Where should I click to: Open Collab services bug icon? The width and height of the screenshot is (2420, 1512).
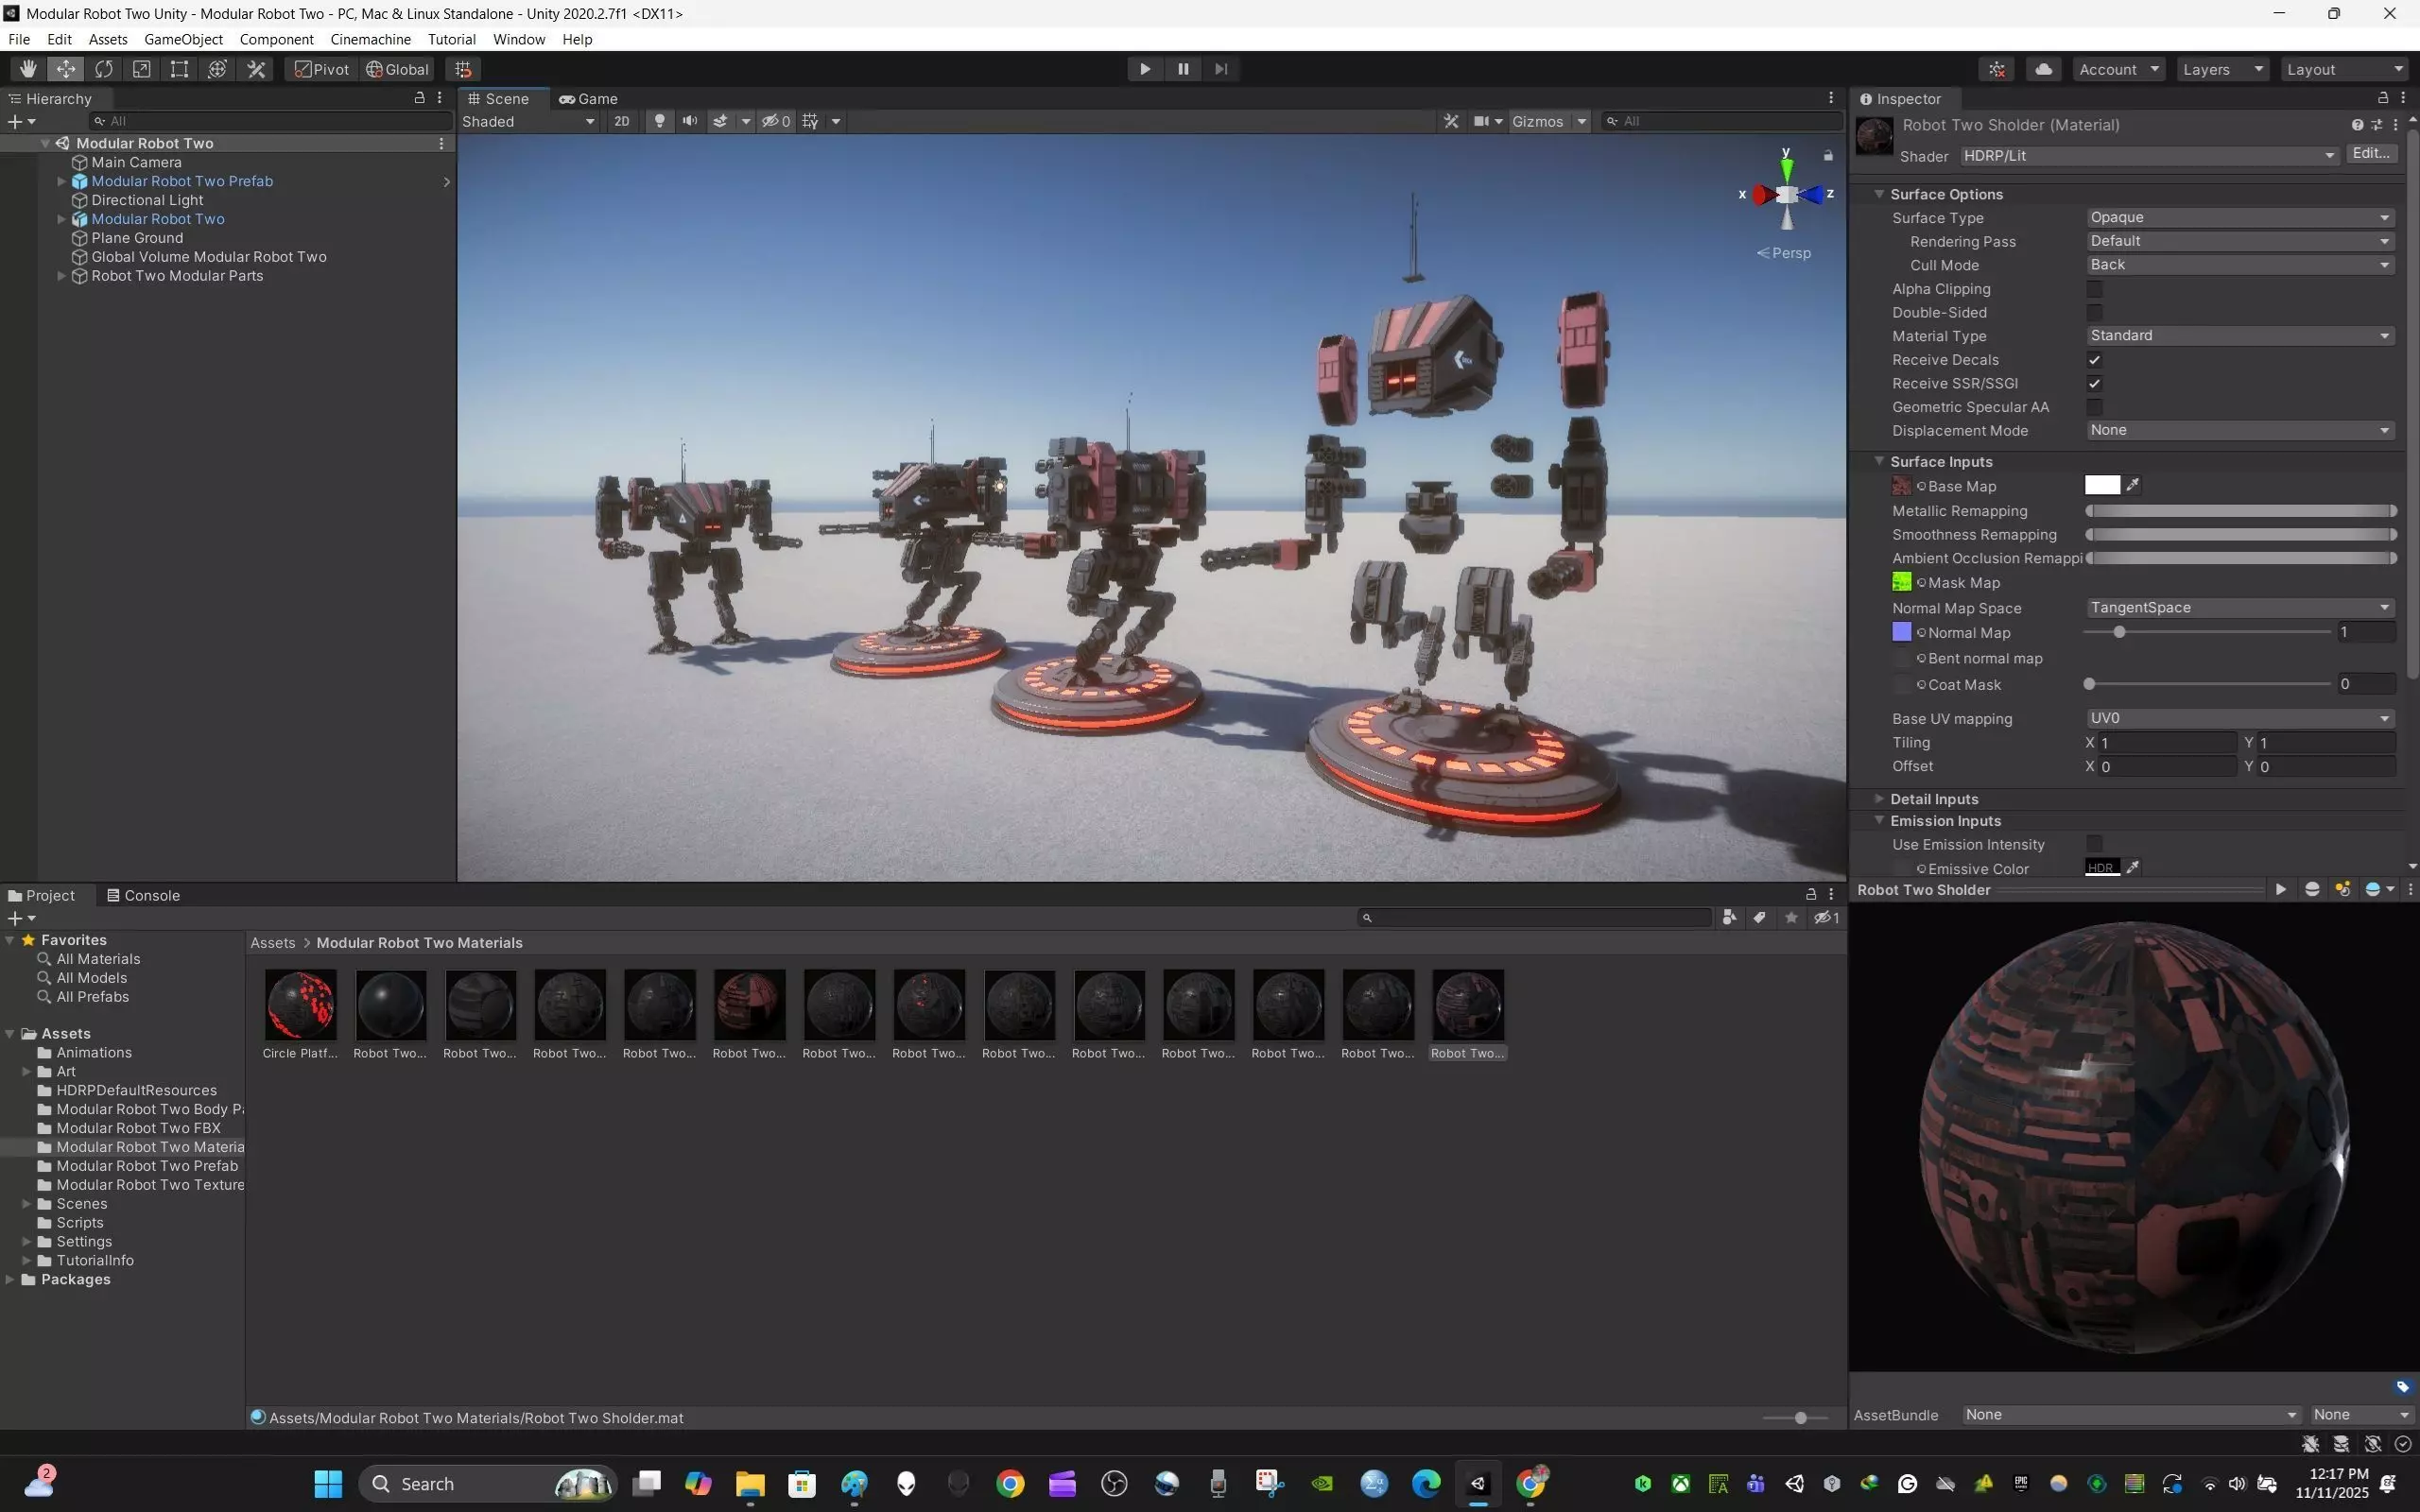point(1997,69)
